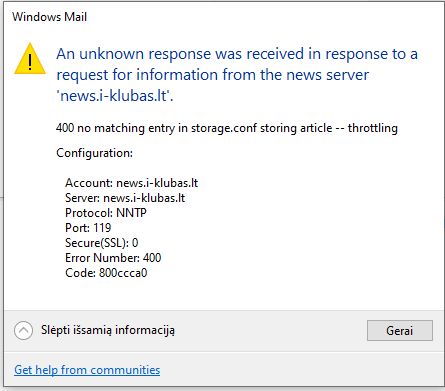Viewport: 445px width, 391px height.
Task: Select the Error Number: 400 line
Action: [113, 258]
